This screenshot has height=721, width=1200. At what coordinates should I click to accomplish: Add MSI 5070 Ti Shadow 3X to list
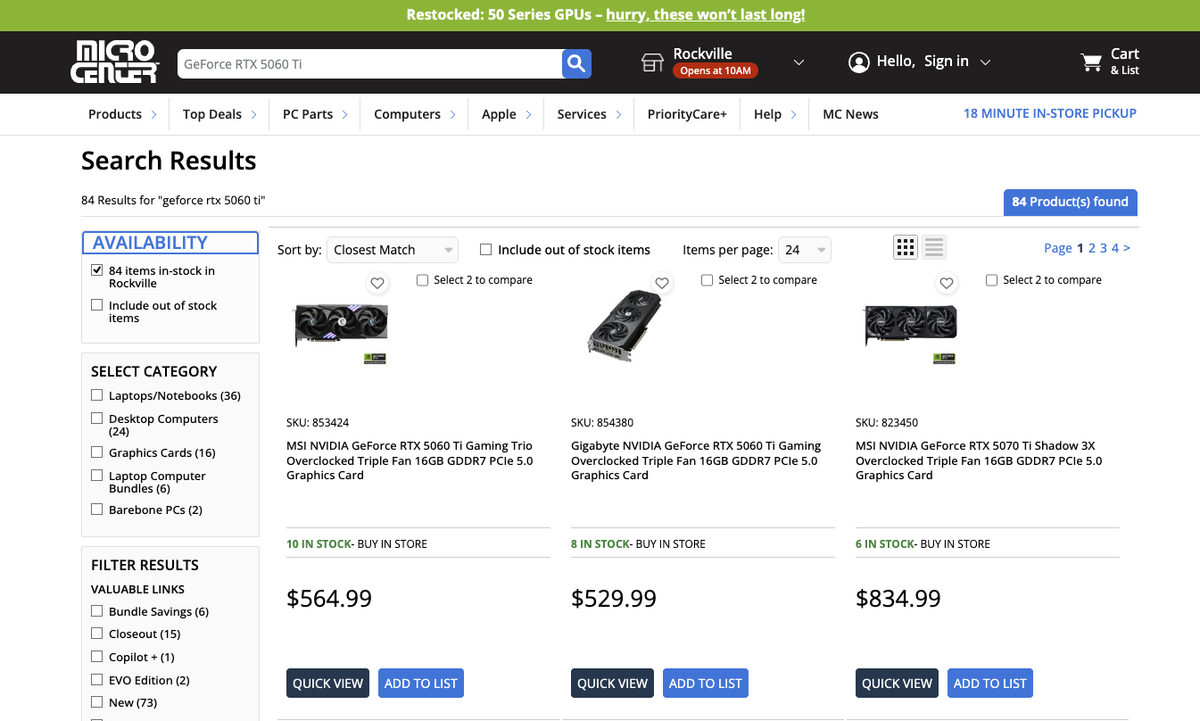pos(990,683)
